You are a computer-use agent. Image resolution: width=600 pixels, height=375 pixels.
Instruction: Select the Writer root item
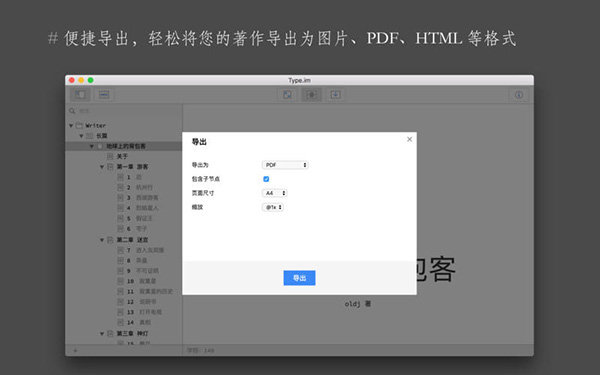coord(96,126)
